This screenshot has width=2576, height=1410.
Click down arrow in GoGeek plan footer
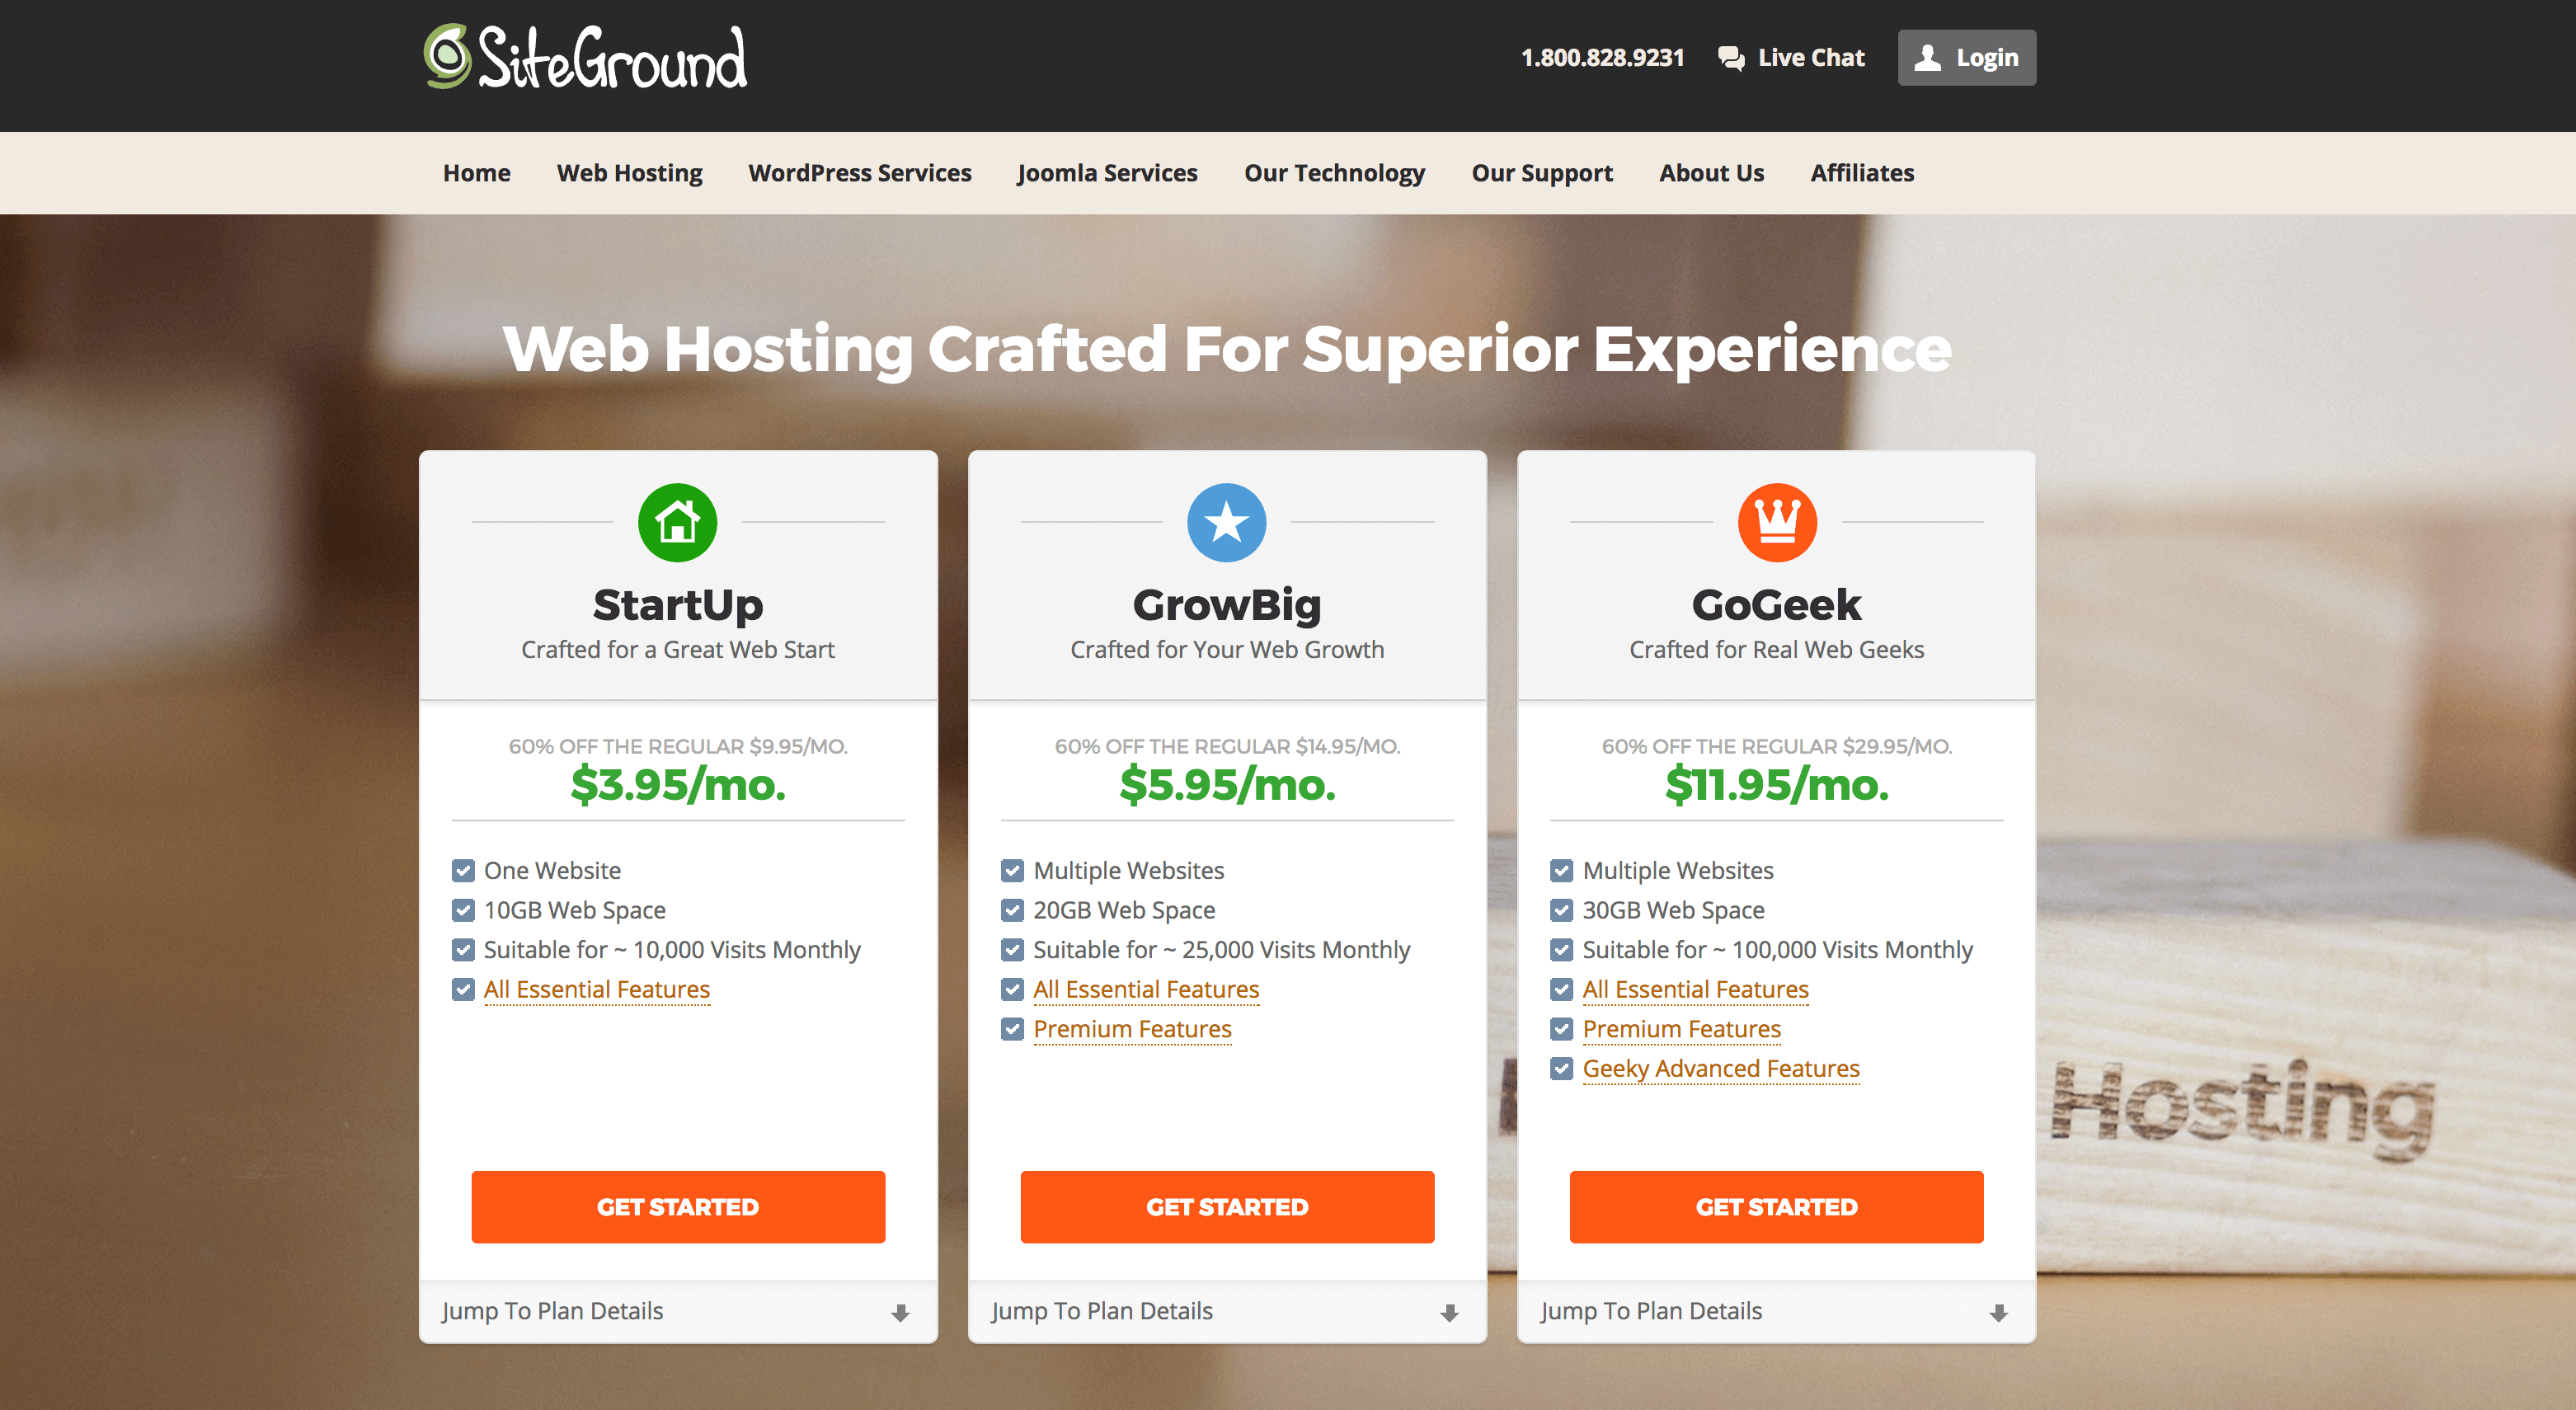pos(1998,1312)
